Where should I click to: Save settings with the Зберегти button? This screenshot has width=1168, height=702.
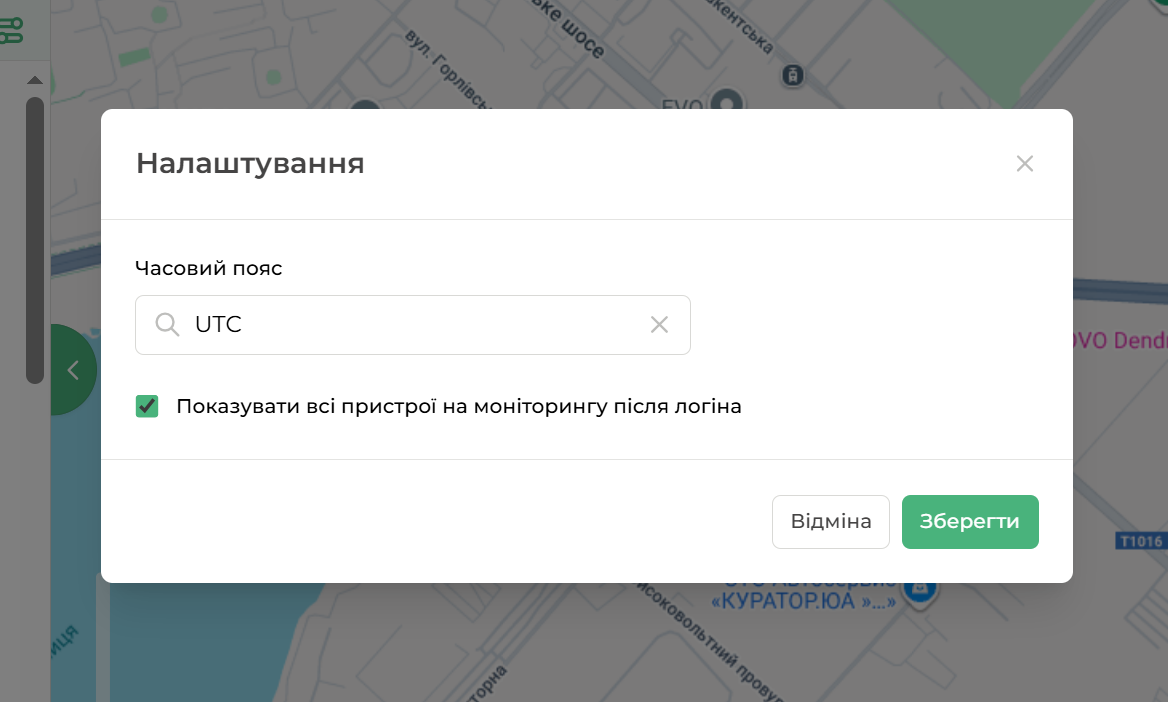tap(969, 522)
